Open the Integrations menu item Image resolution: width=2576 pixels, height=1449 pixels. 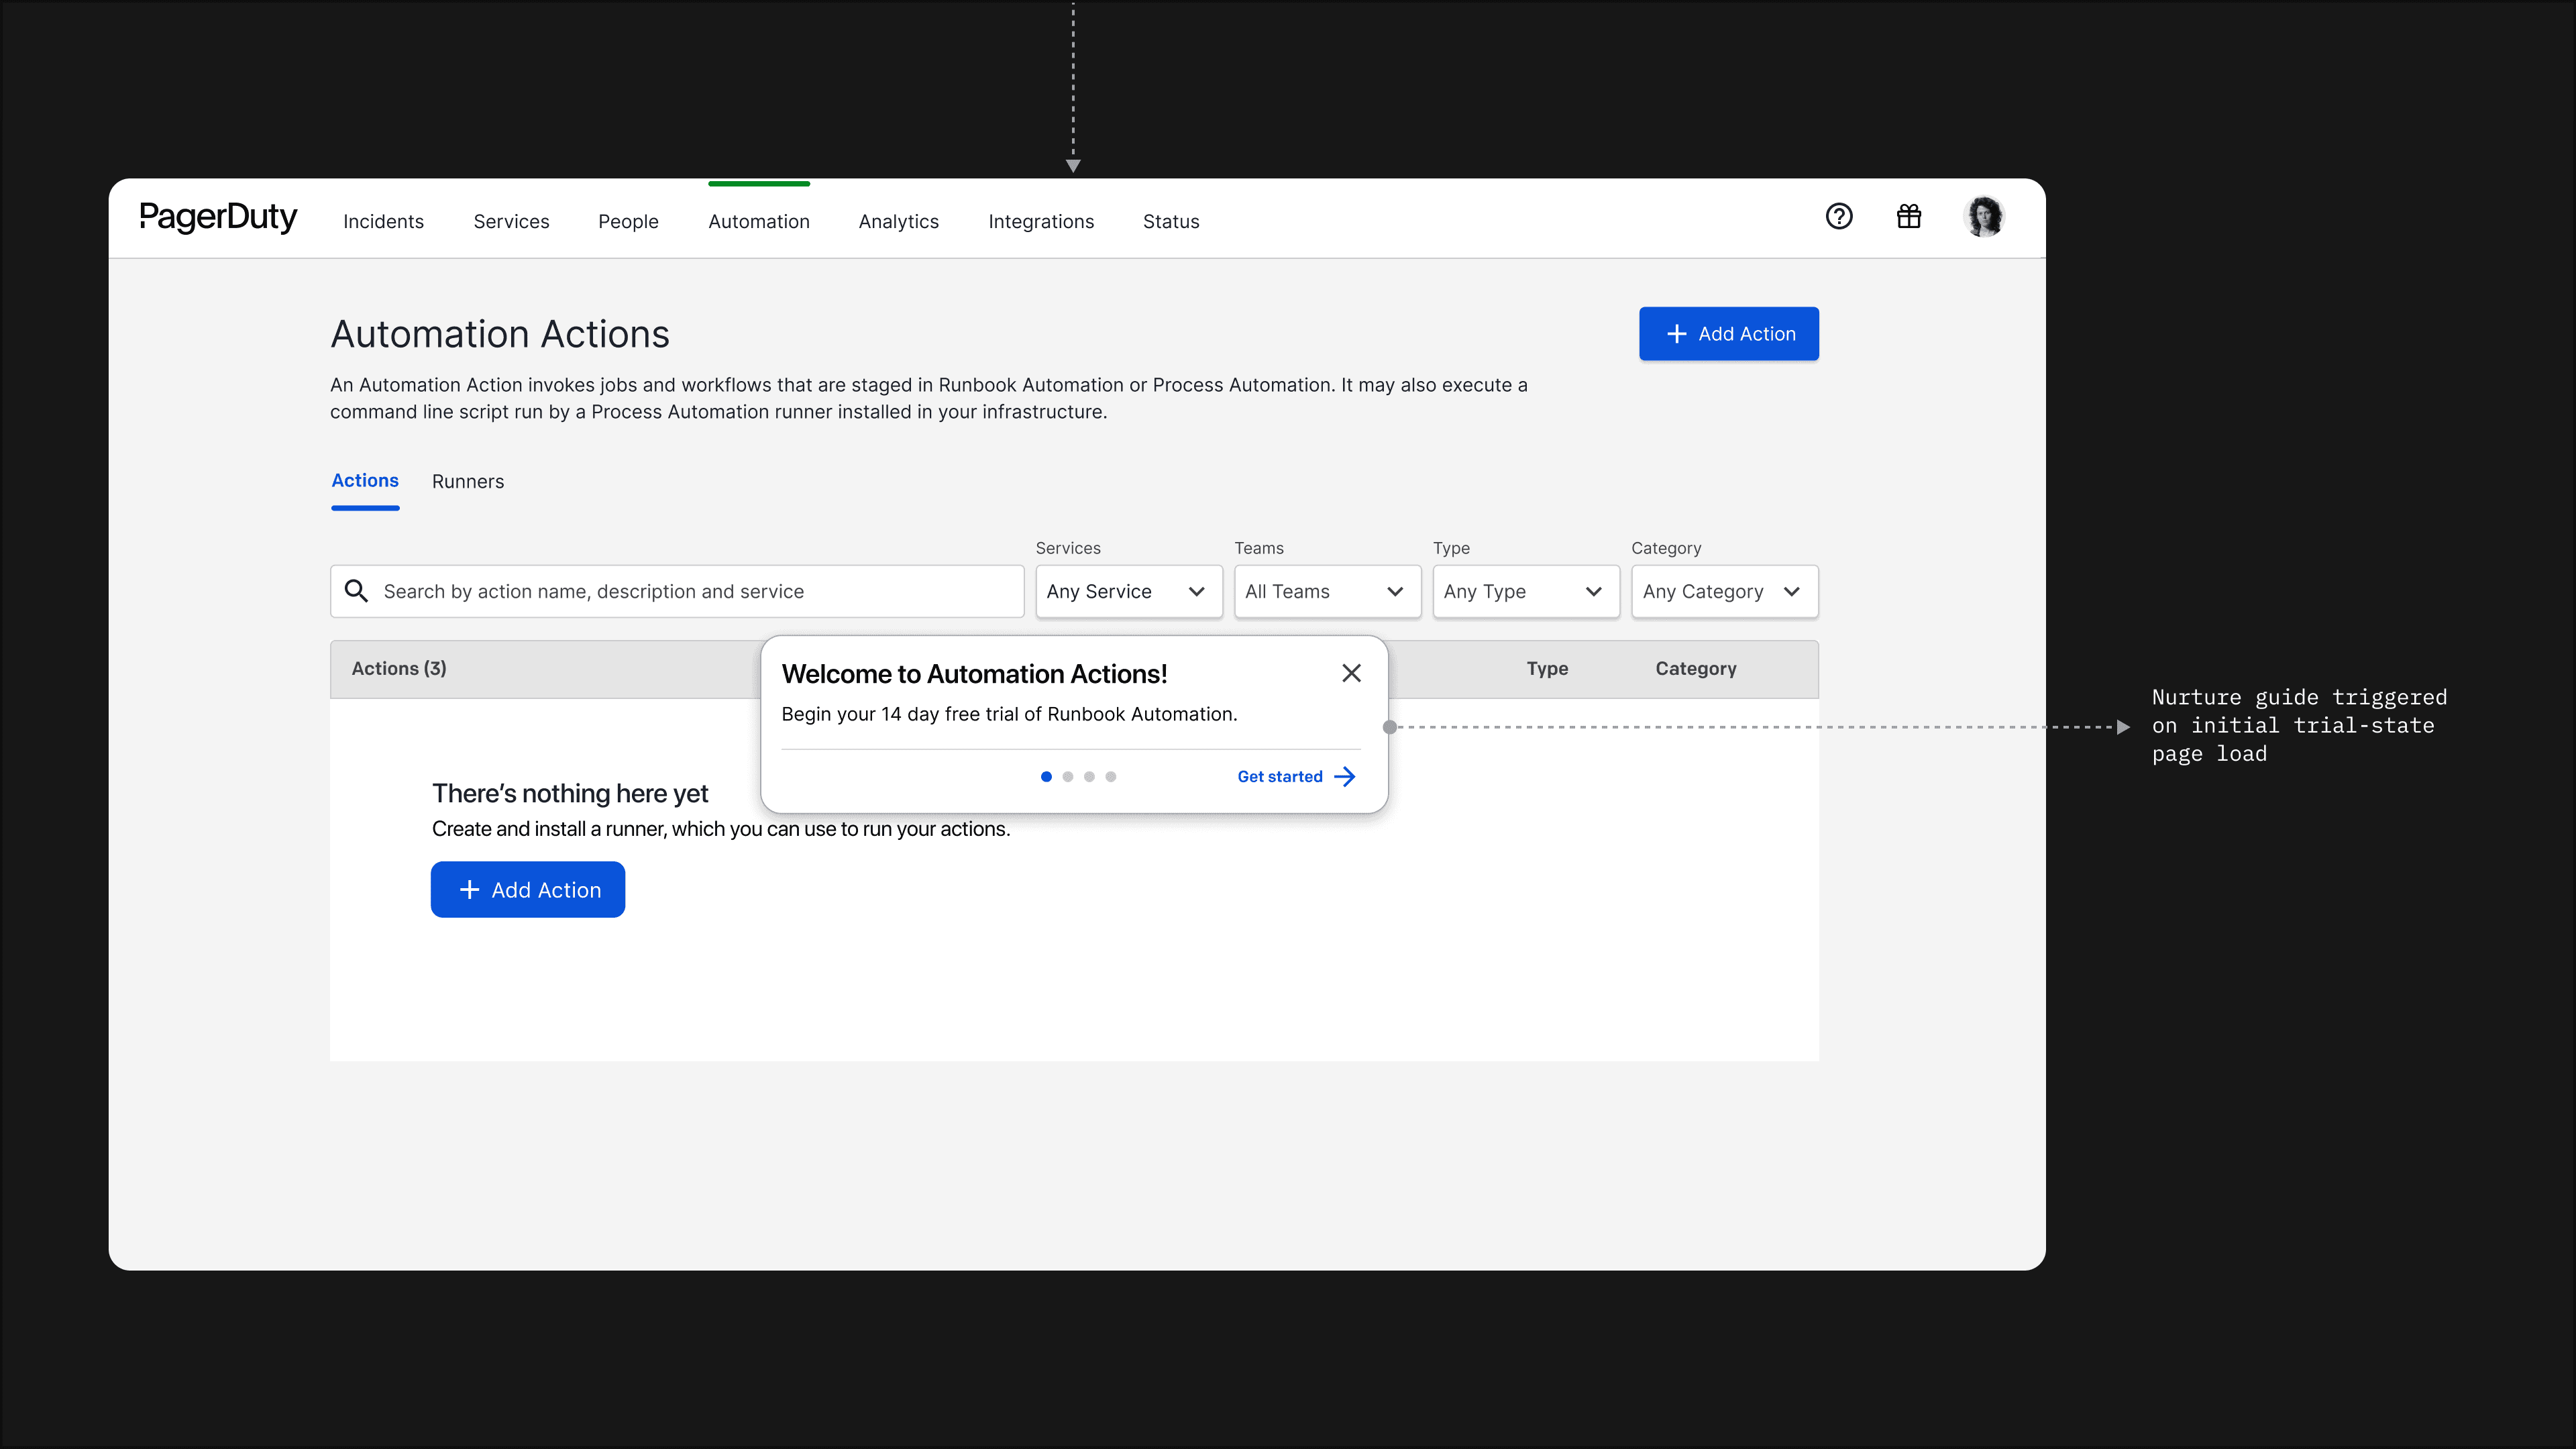1041,221
